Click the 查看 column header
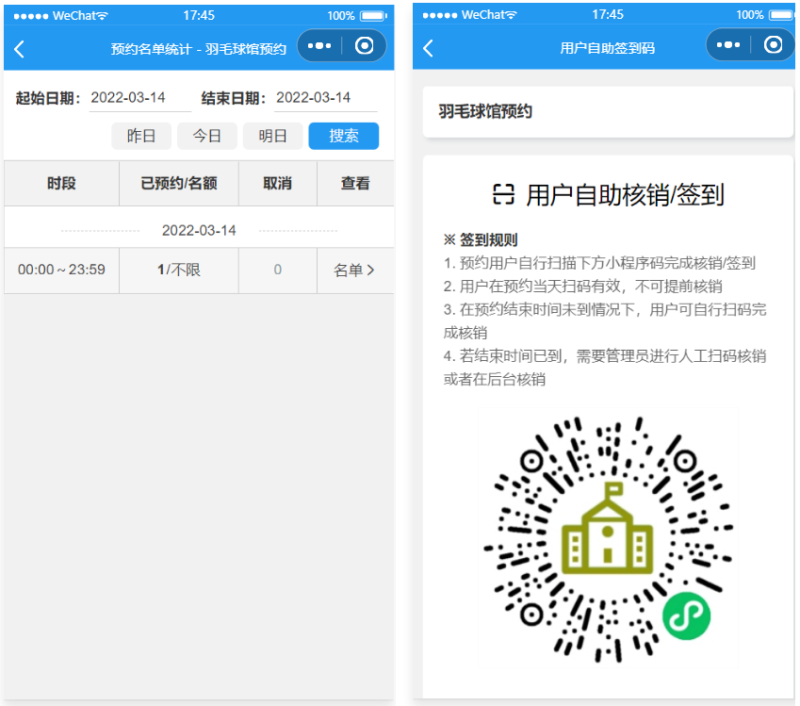Image resolution: width=800 pixels, height=706 pixels. tap(355, 183)
